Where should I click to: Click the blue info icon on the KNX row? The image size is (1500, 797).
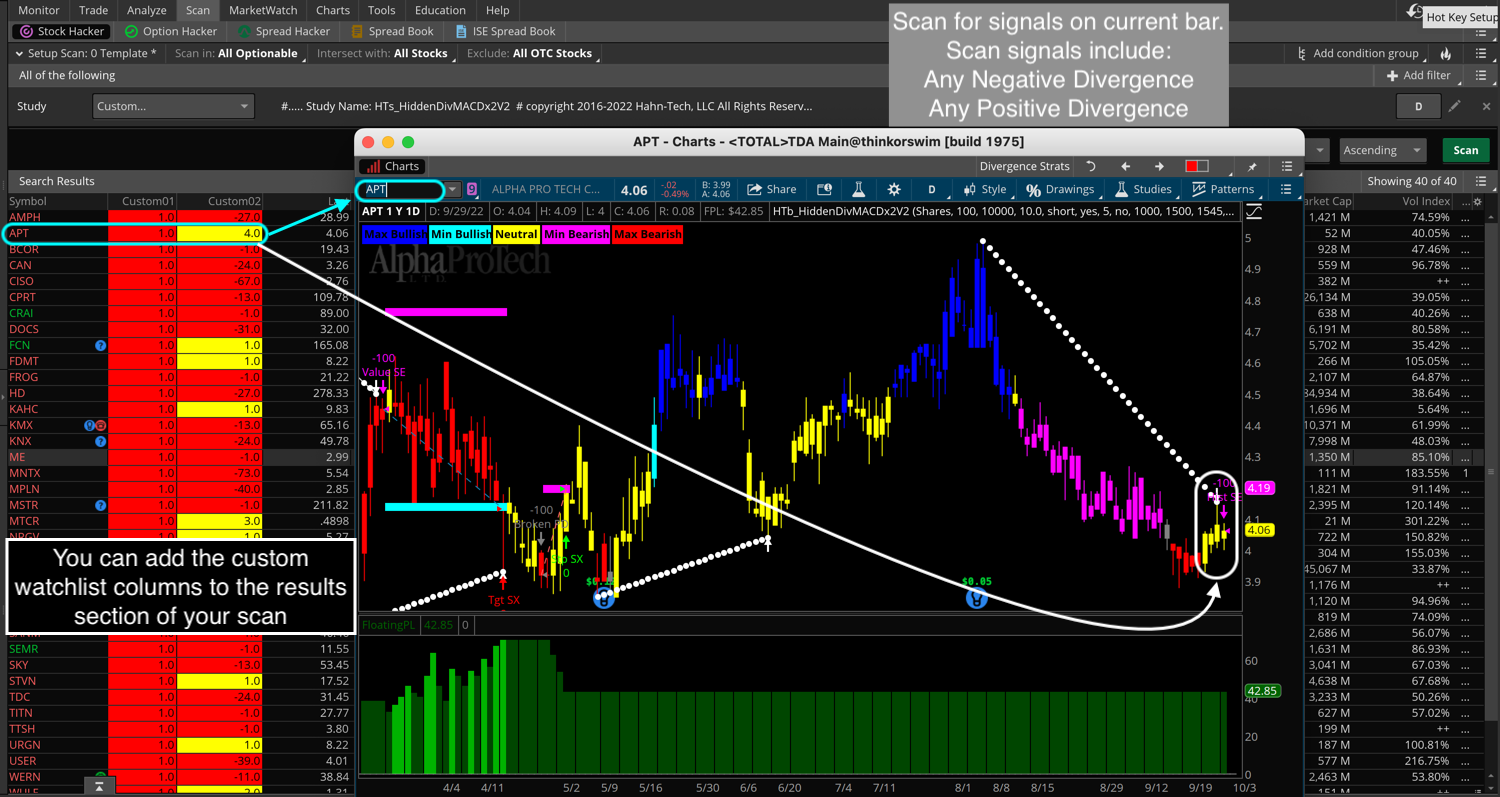coord(100,441)
